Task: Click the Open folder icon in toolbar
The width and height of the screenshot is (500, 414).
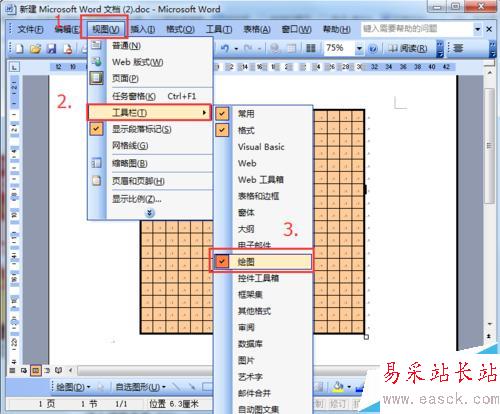Action: click(x=35, y=49)
